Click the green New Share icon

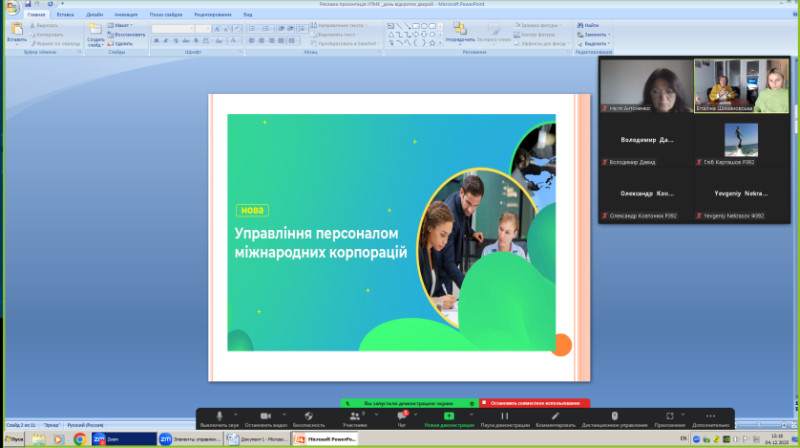point(449,415)
